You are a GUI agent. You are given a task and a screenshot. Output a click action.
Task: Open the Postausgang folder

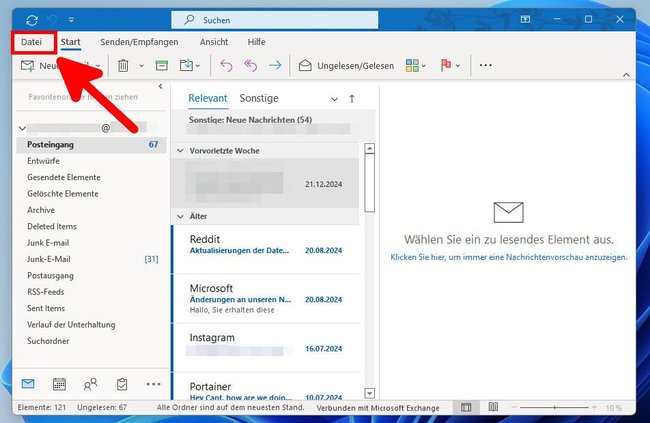click(x=50, y=276)
